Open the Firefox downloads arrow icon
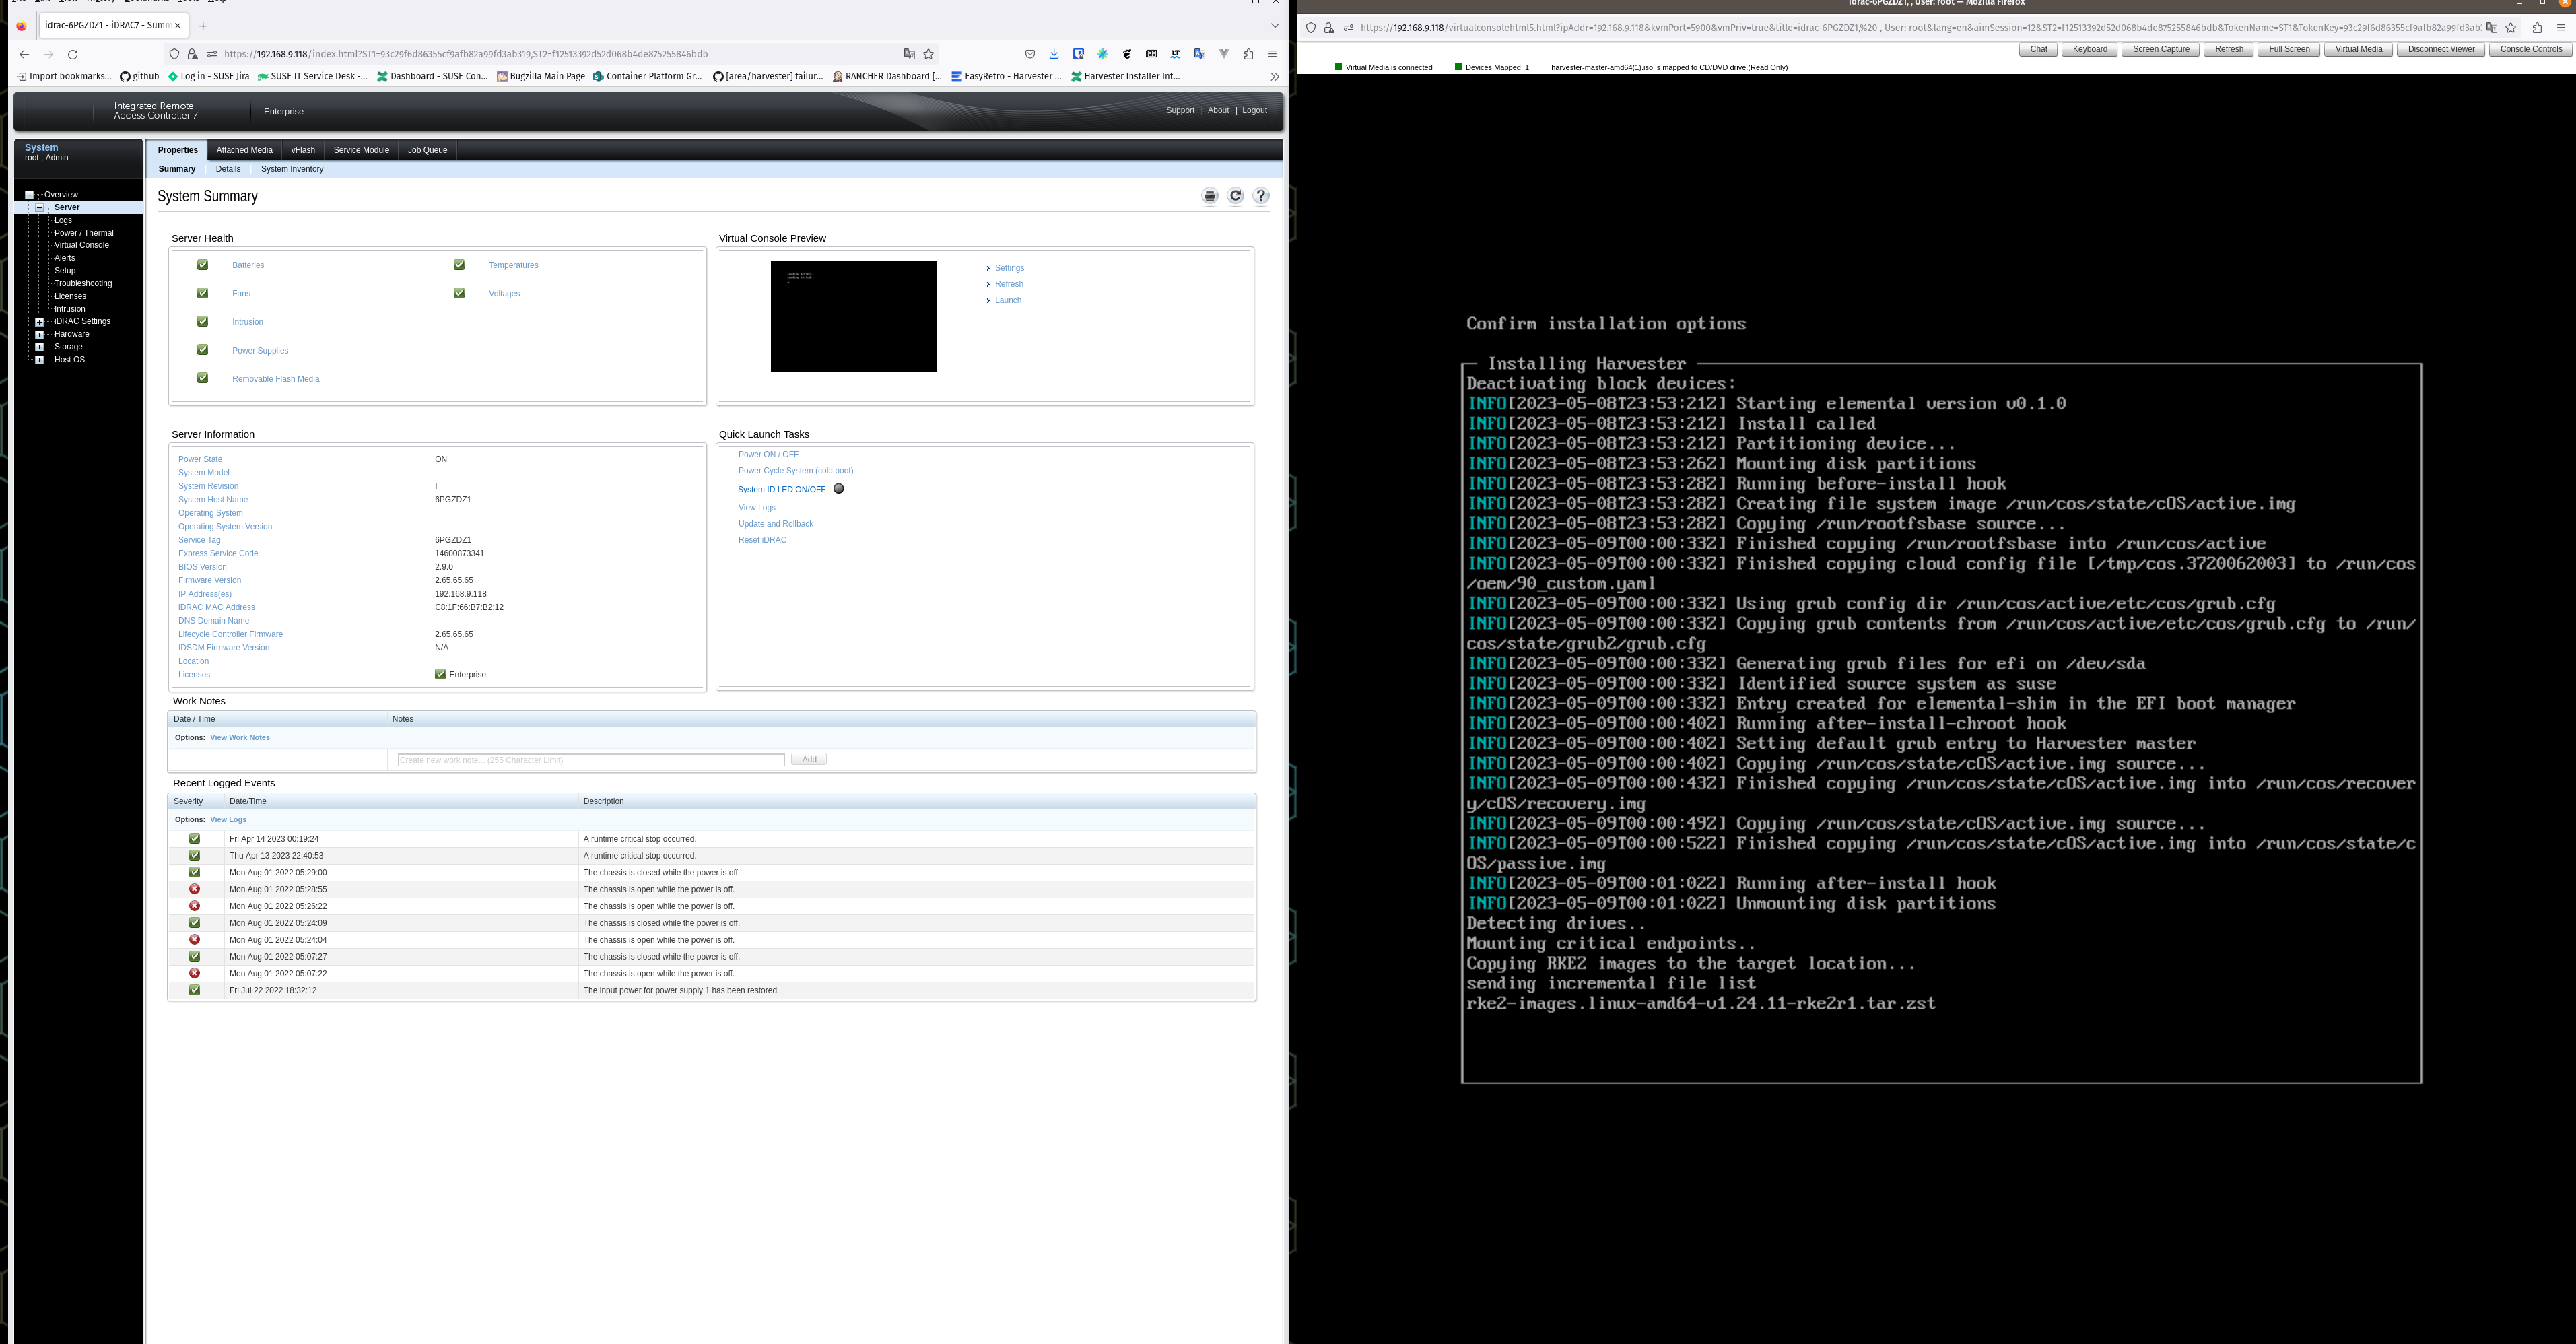2576x1344 pixels. pyautogui.click(x=1054, y=54)
